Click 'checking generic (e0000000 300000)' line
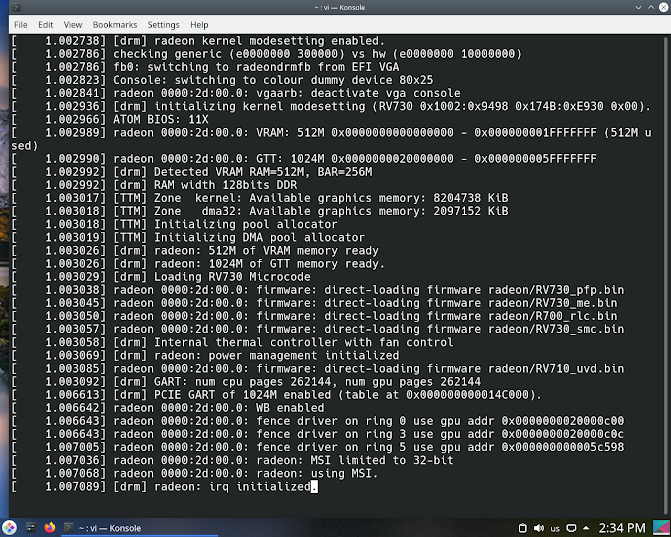 (317, 54)
